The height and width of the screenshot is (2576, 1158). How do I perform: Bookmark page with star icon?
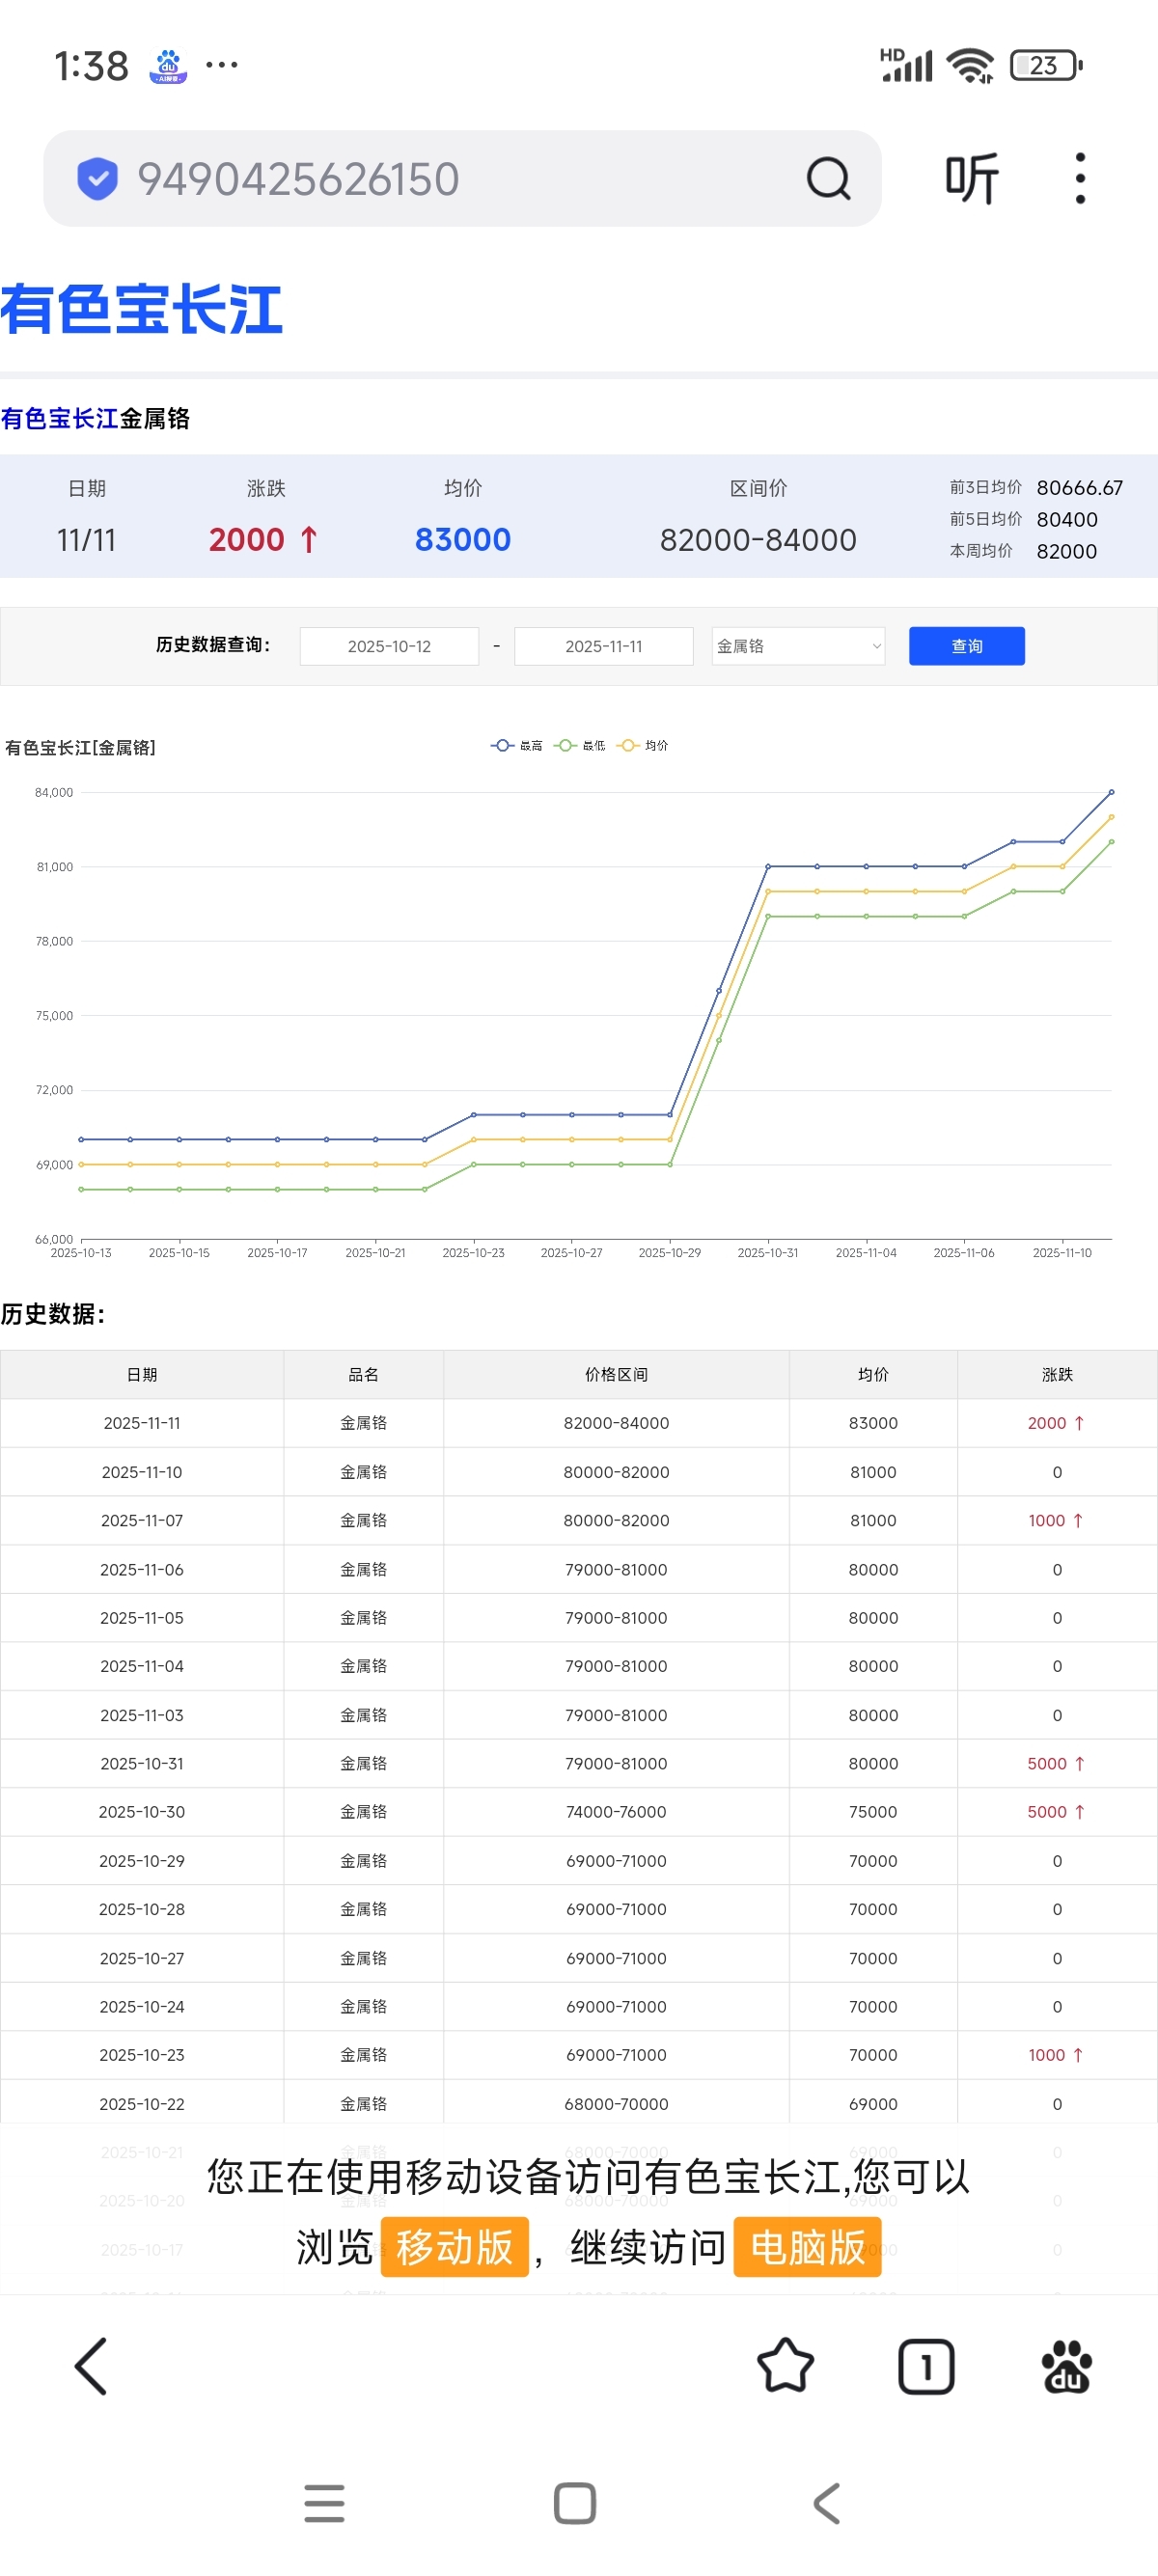(785, 2366)
